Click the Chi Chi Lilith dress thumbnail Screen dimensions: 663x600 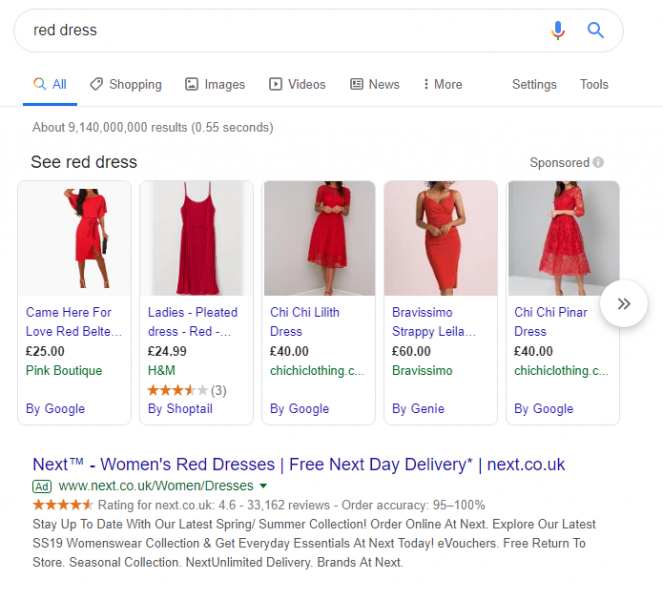click(x=319, y=238)
